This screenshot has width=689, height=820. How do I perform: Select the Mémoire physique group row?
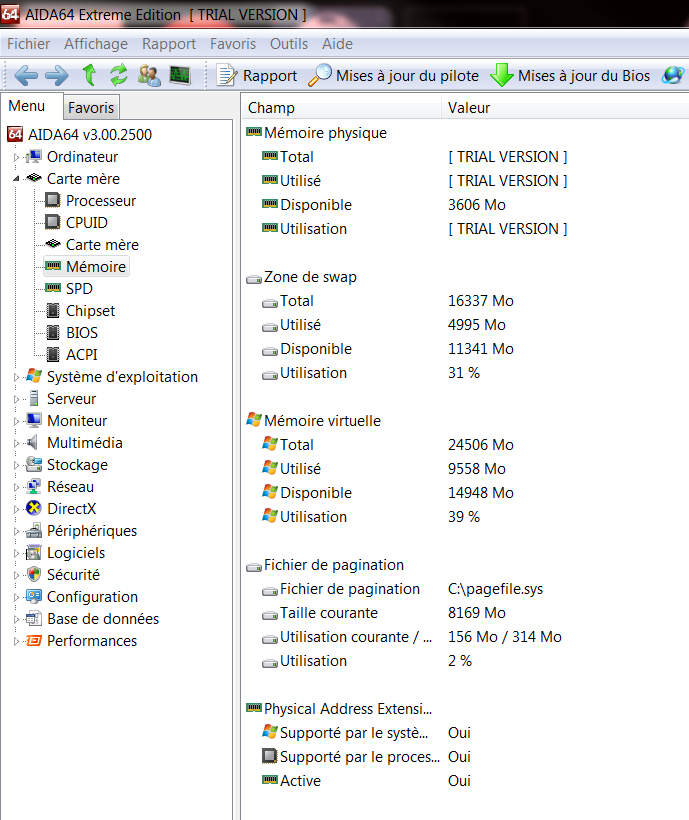click(x=316, y=133)
